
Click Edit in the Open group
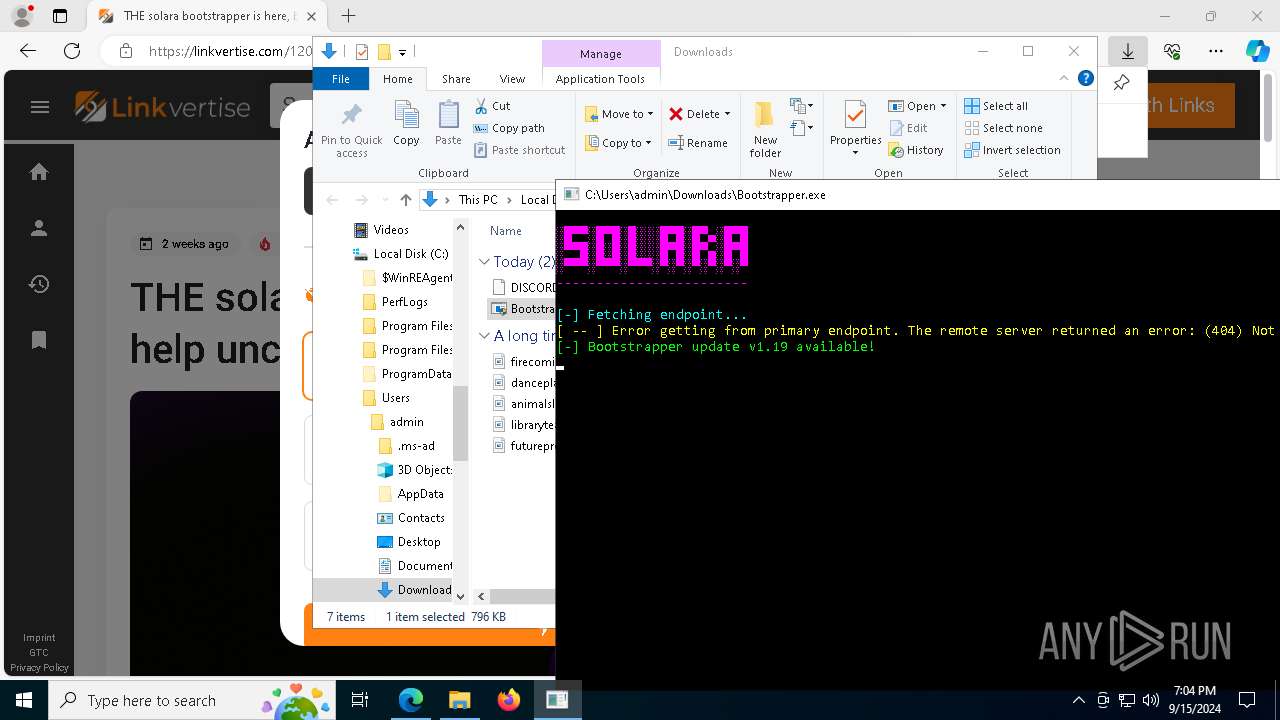(908, 128)
